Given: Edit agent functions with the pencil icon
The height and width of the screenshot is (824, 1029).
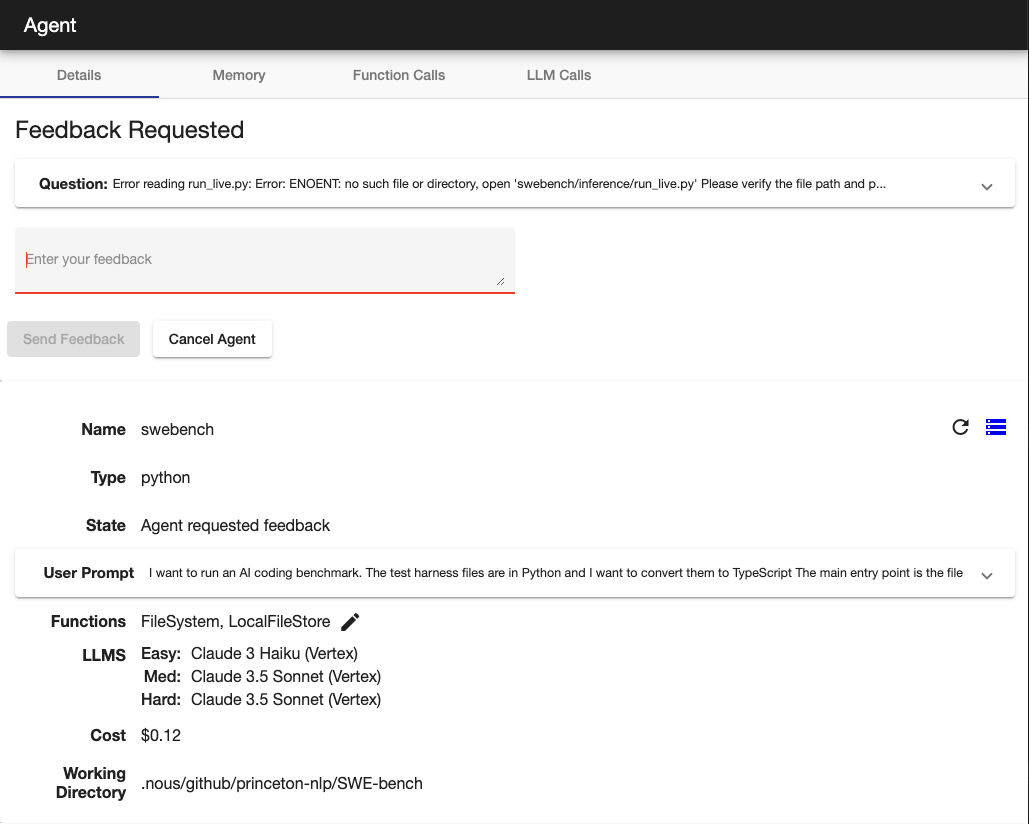Looking at the screenshot, I should point(350,622).
